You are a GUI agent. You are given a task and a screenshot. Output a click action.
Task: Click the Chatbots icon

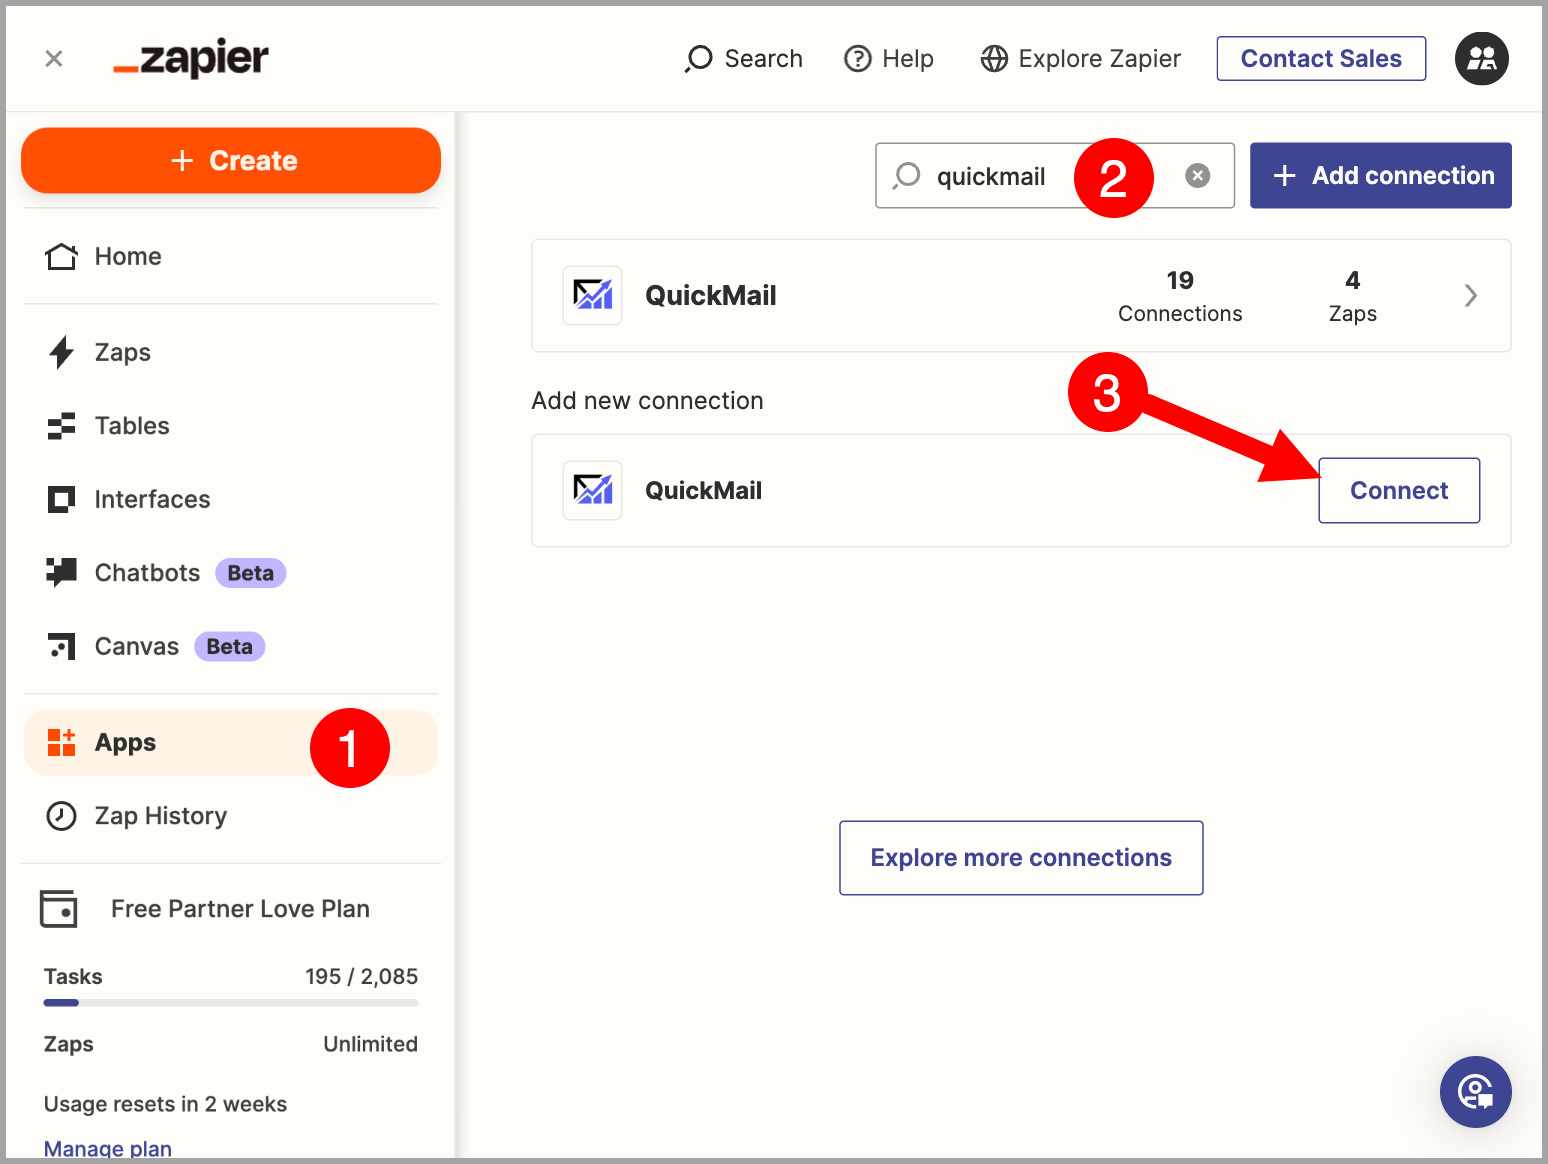[61, 572]
